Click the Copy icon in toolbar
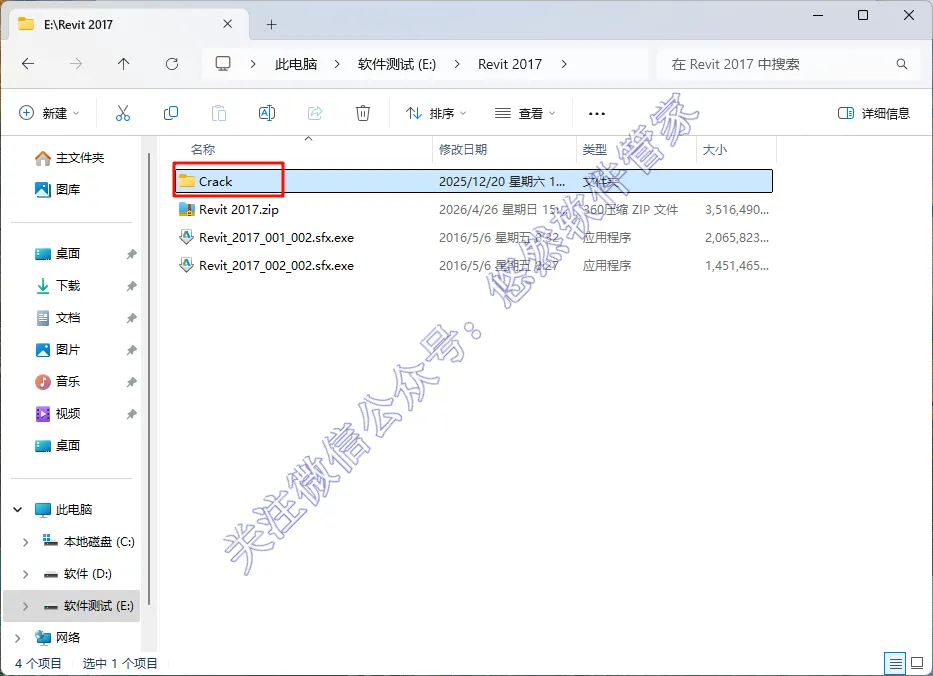The width and height of the screenshot is (933, 676). 171,113
